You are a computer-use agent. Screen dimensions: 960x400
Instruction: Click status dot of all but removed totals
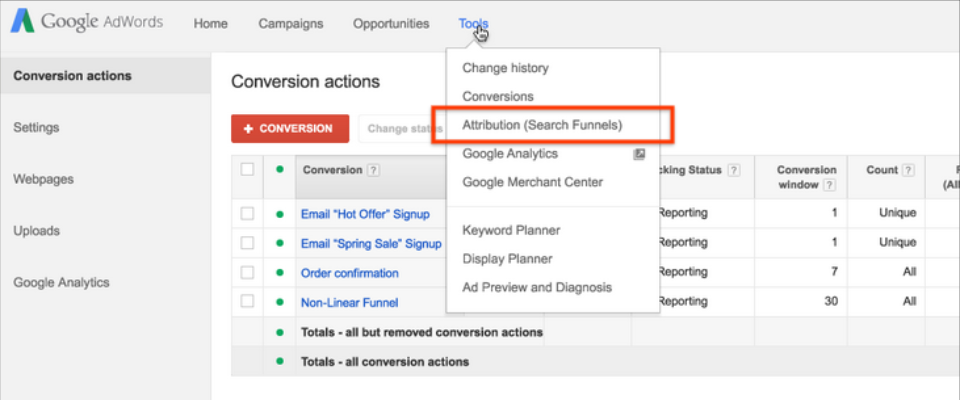280,332
